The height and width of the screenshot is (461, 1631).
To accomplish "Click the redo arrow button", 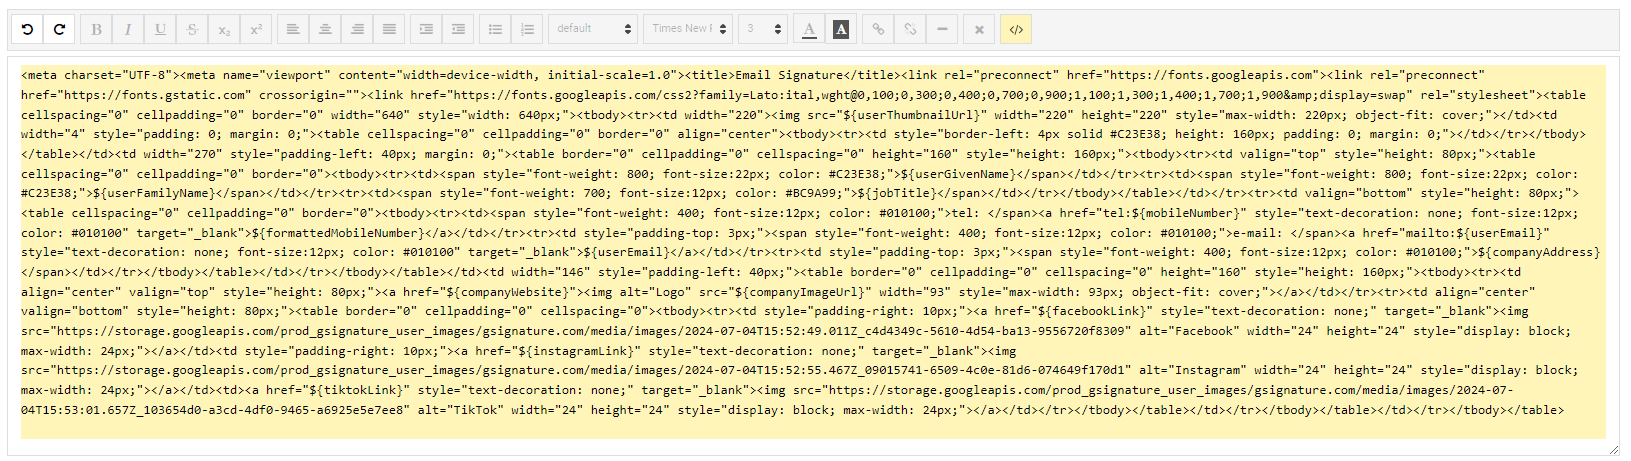I will [59, 29].
